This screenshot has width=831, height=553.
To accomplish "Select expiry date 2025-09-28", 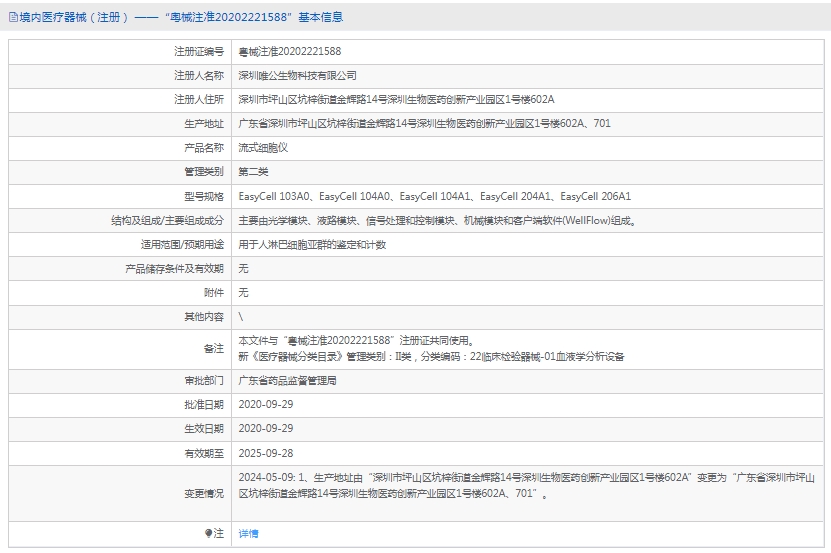I will tap(266, 453).
